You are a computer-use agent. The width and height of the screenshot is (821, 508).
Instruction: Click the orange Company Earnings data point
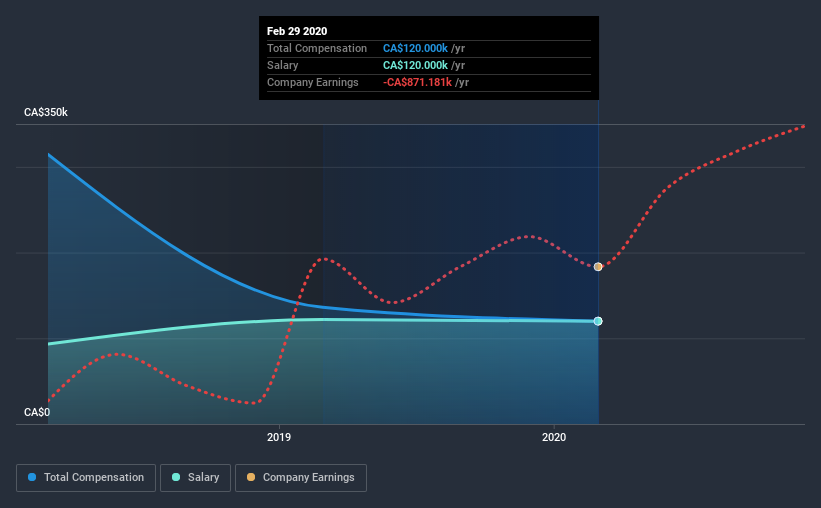(x=598, y=267)
